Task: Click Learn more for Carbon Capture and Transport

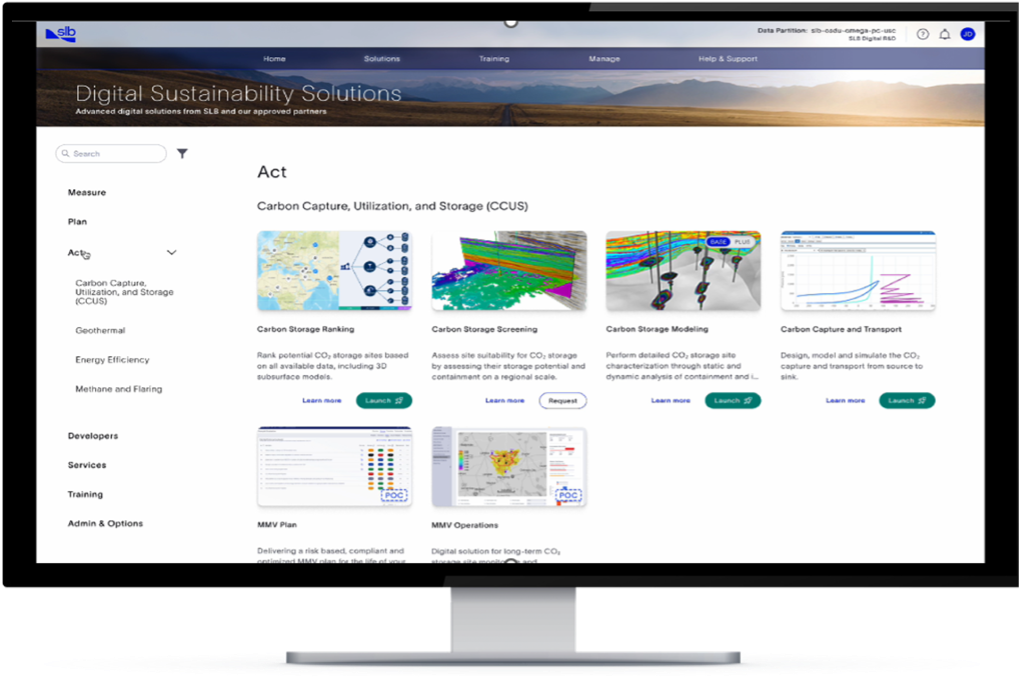Action: tap(846, 401)
